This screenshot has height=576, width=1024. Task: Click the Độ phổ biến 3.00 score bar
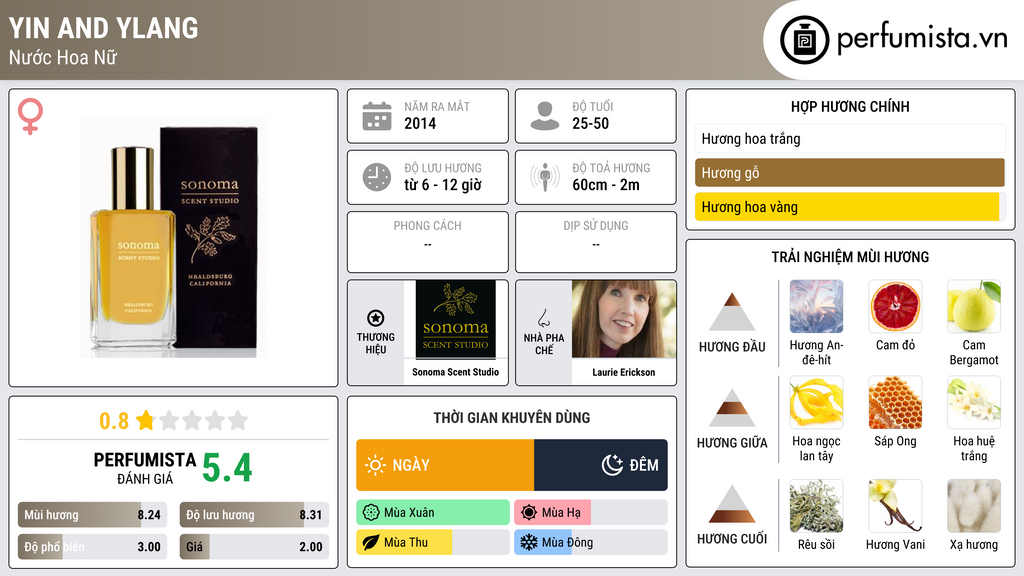[92, 547]
